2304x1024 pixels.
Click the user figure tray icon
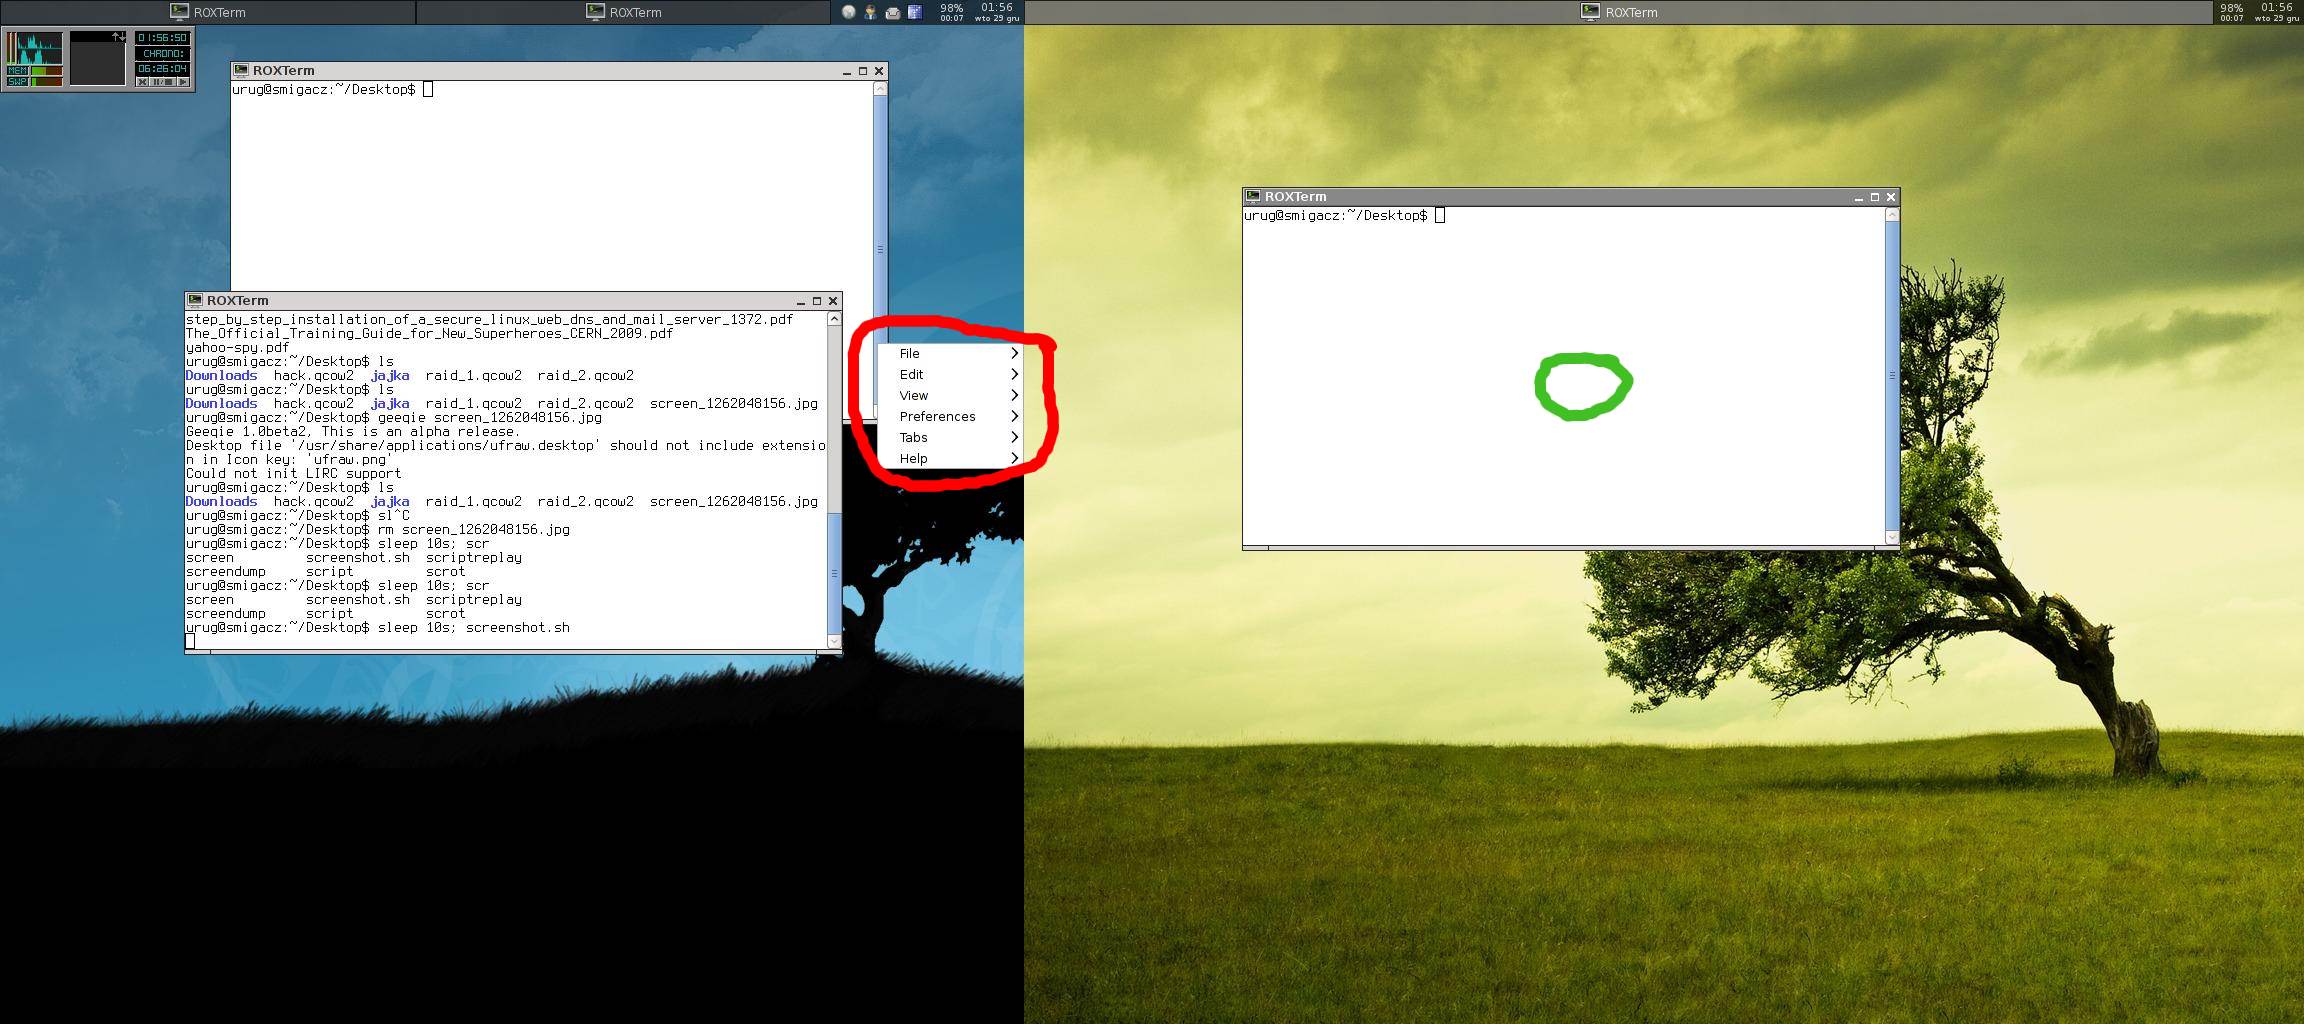(x=870, y=12)
